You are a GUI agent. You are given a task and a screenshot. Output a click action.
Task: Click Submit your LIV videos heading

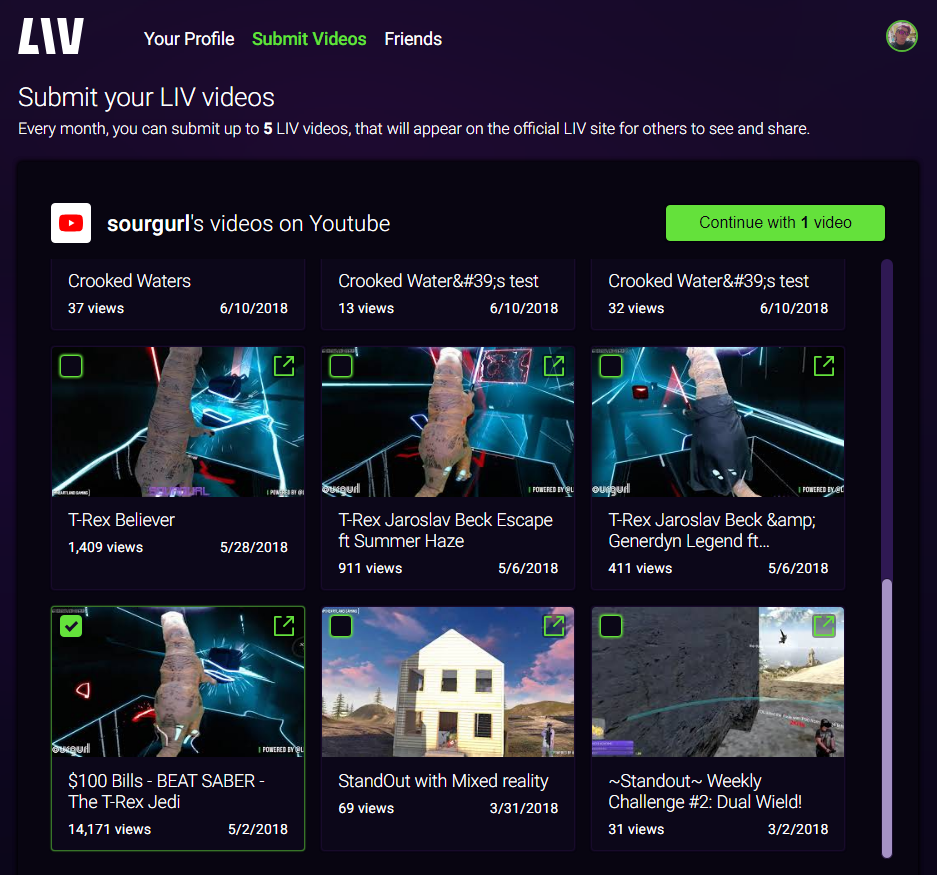pyautogui.click(x=146, y=97)
